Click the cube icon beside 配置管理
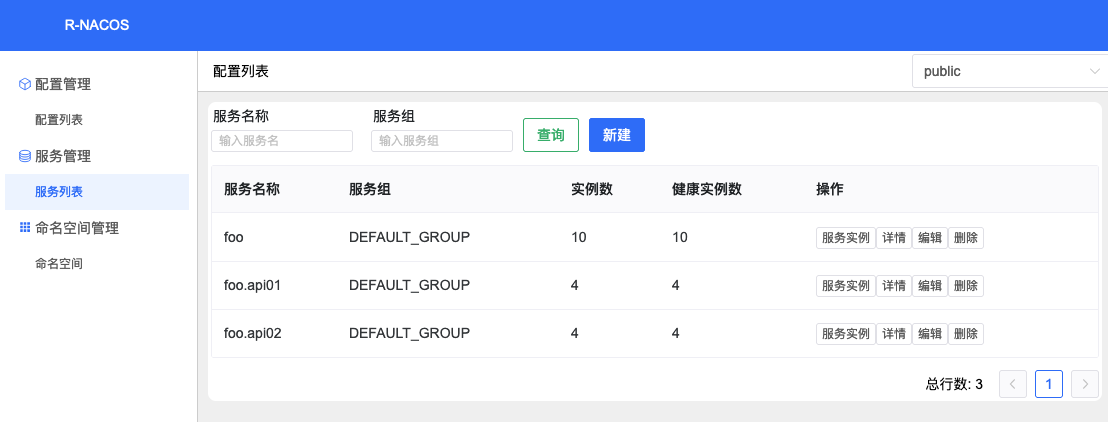The height and width of the screenshot is (422, 1108). point(25,84)
